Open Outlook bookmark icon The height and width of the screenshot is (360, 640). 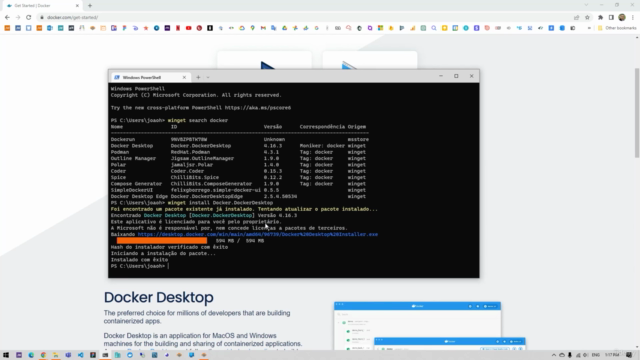pyautogui.click(x=50, y=28)
